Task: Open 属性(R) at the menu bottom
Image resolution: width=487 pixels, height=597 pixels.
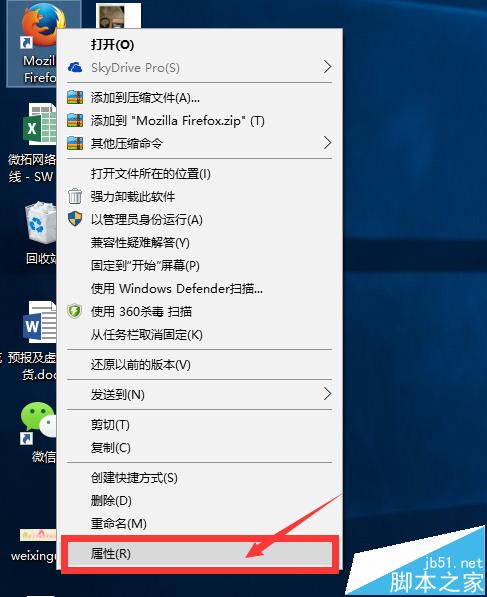Action: tap(200, 554)
